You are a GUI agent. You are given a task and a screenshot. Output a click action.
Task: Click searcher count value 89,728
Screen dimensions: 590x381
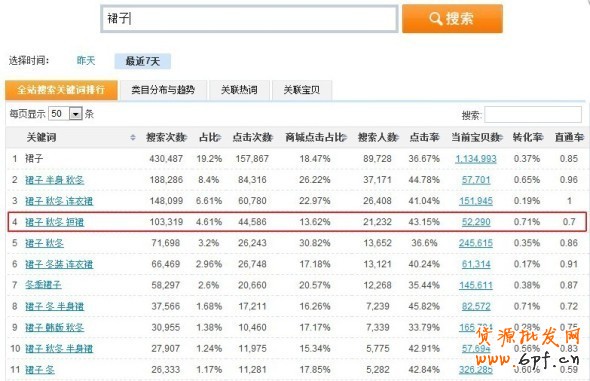(377, 159)
